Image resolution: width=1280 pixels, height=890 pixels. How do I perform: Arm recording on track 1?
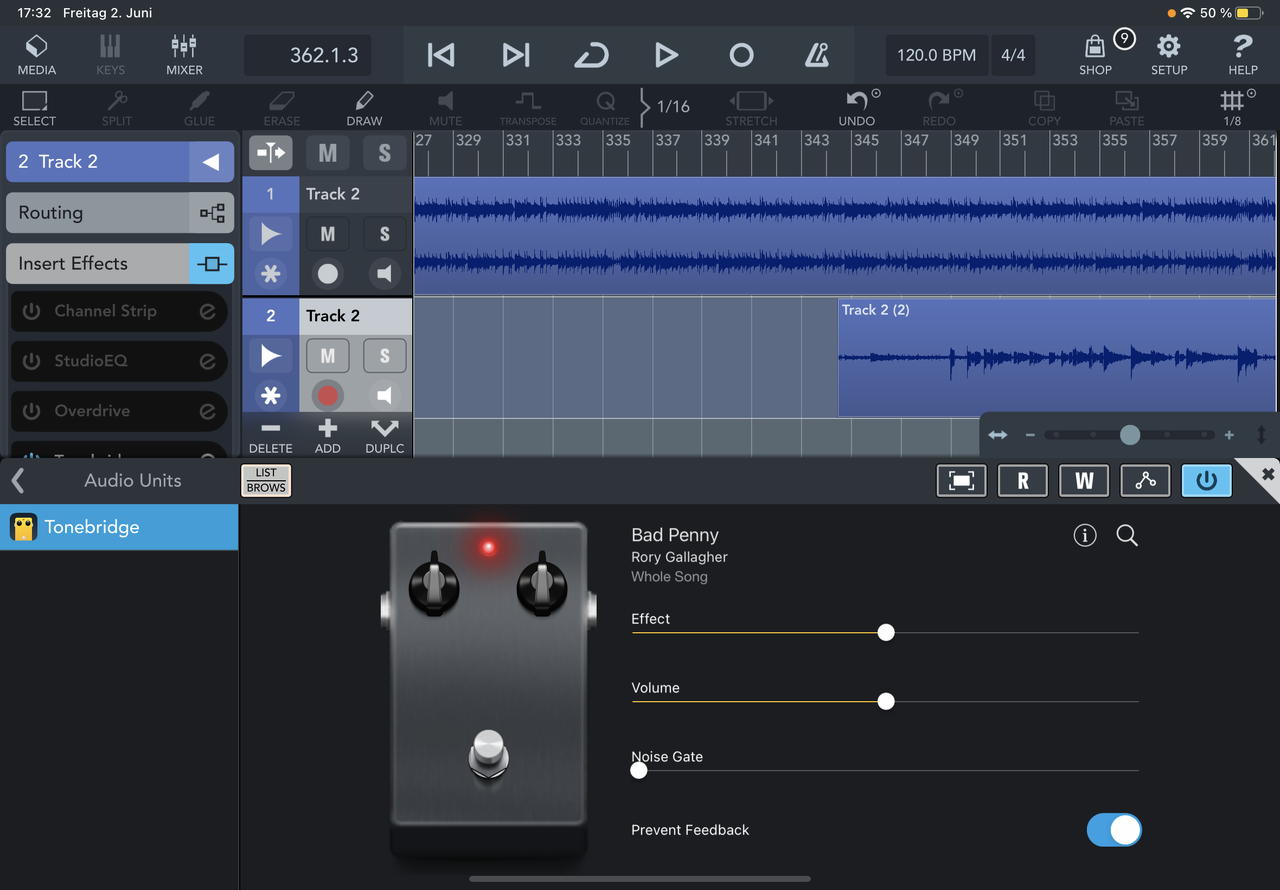(328, 274)
